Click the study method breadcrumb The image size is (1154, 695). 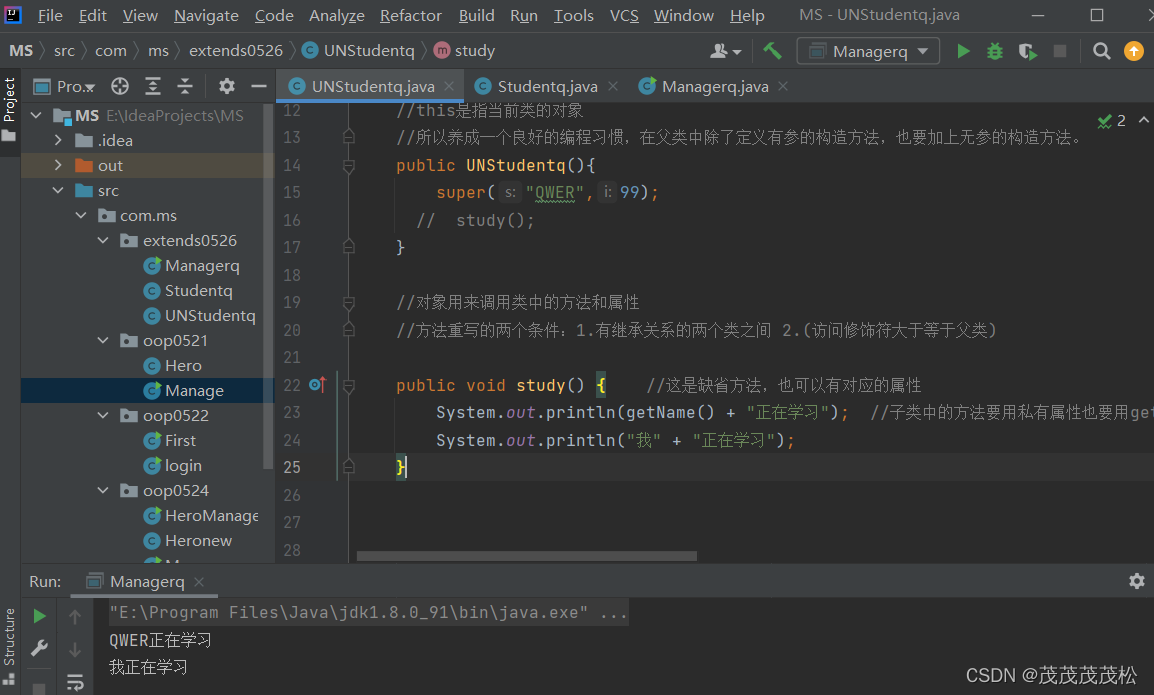464,51
